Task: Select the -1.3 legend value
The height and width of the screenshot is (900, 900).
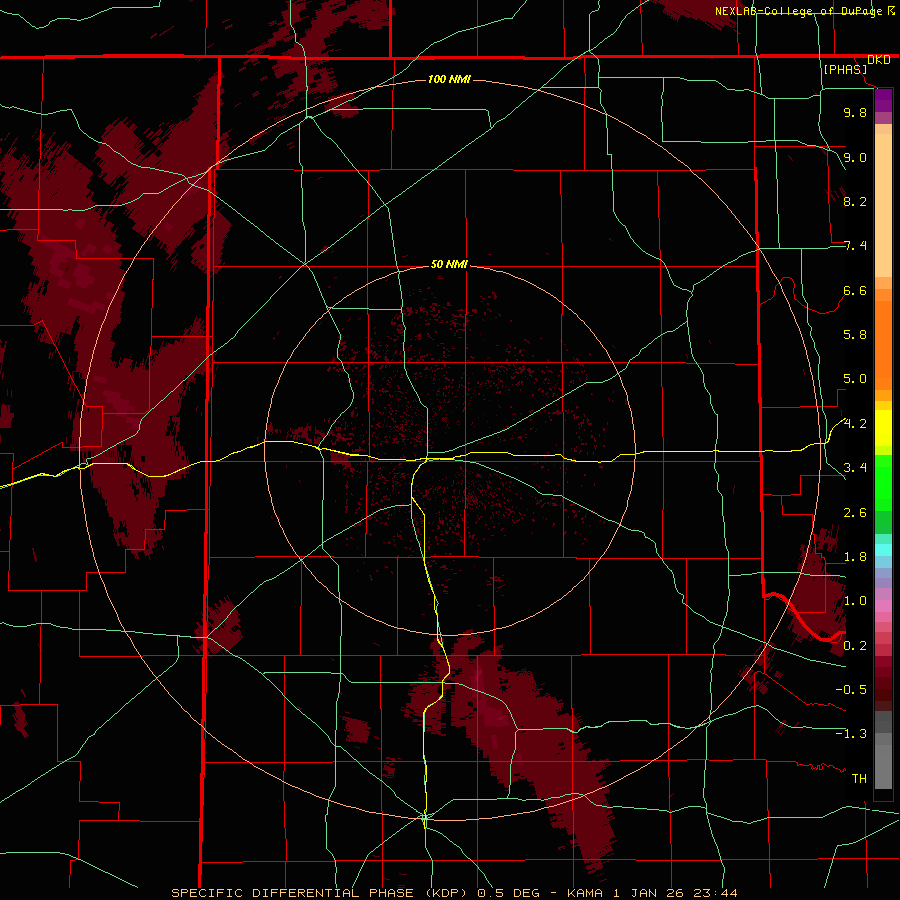Action: (851, 734)
